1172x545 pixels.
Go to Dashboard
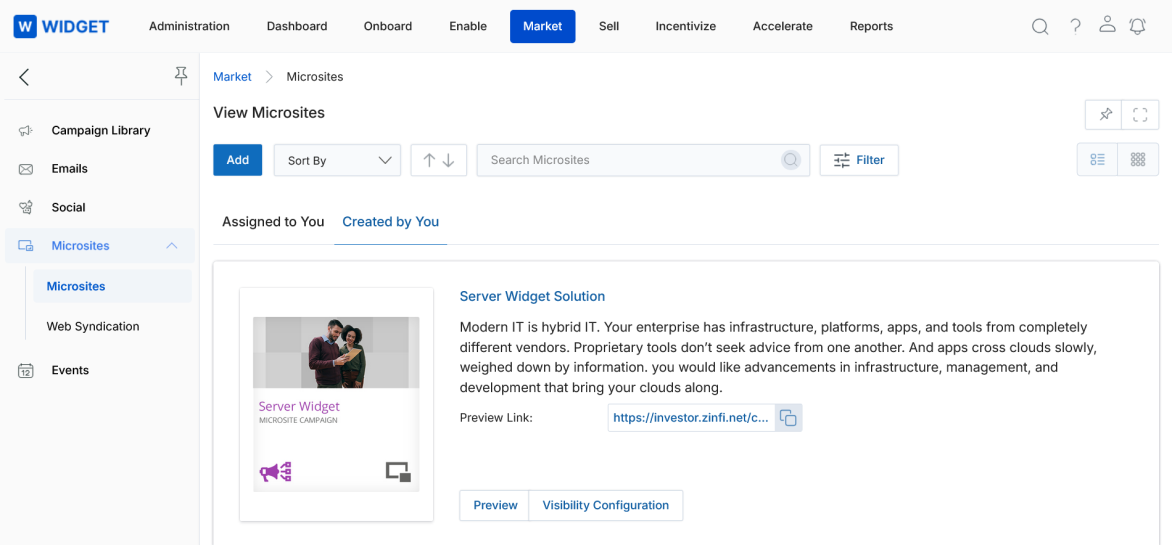tap(297, 26)
